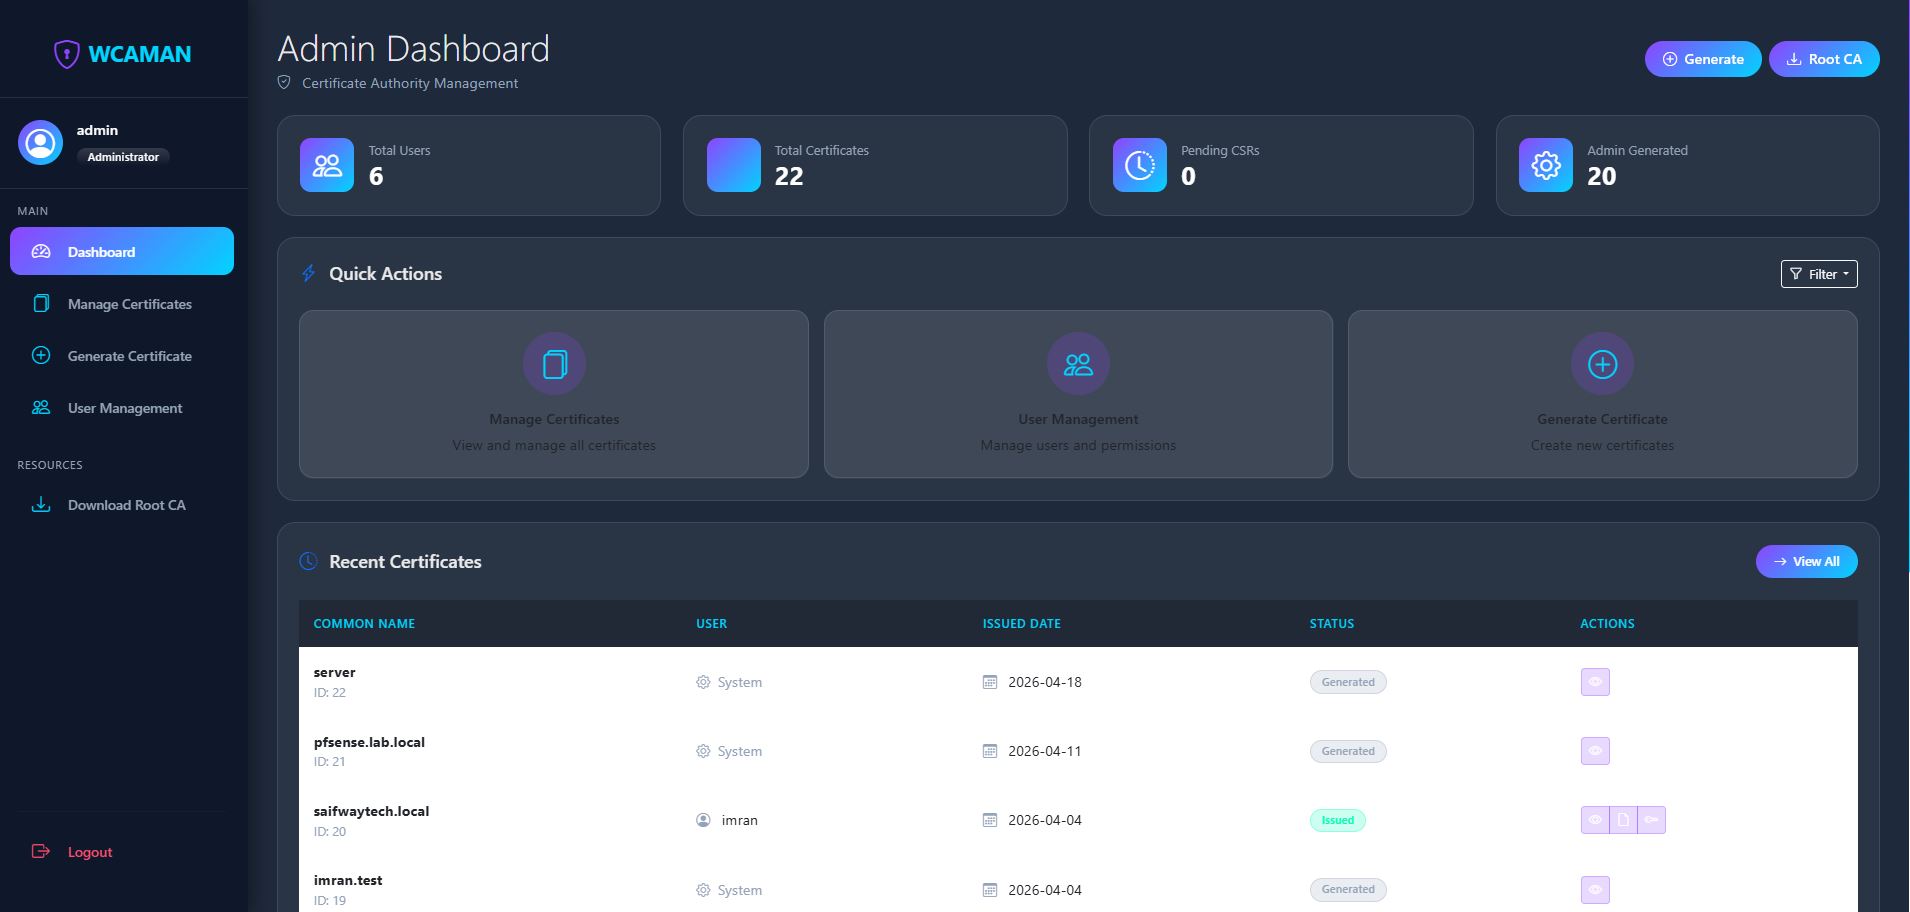Image resolution: width=1910 pixels, height=912 pixels.
Task: Open the Generate Certificate quick action card
Action: point(1602,394)
